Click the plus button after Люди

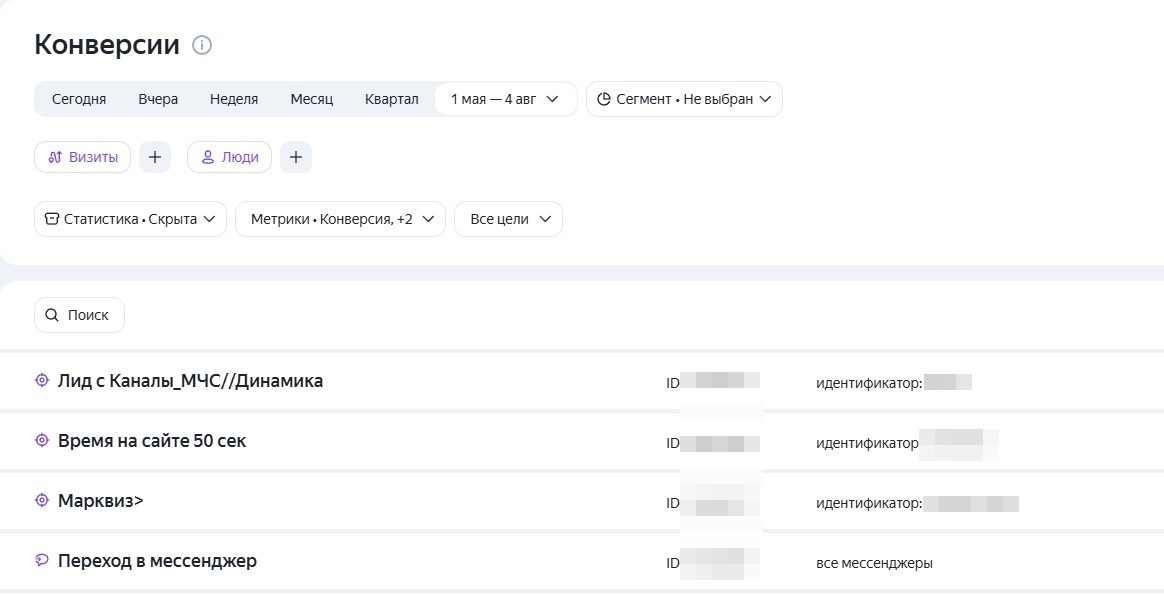pyautogui.click(x=296, y=157)
